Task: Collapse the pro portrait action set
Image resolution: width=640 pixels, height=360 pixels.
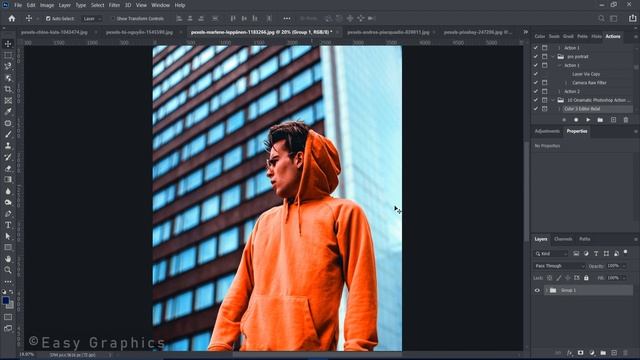Action: [553, 57]
